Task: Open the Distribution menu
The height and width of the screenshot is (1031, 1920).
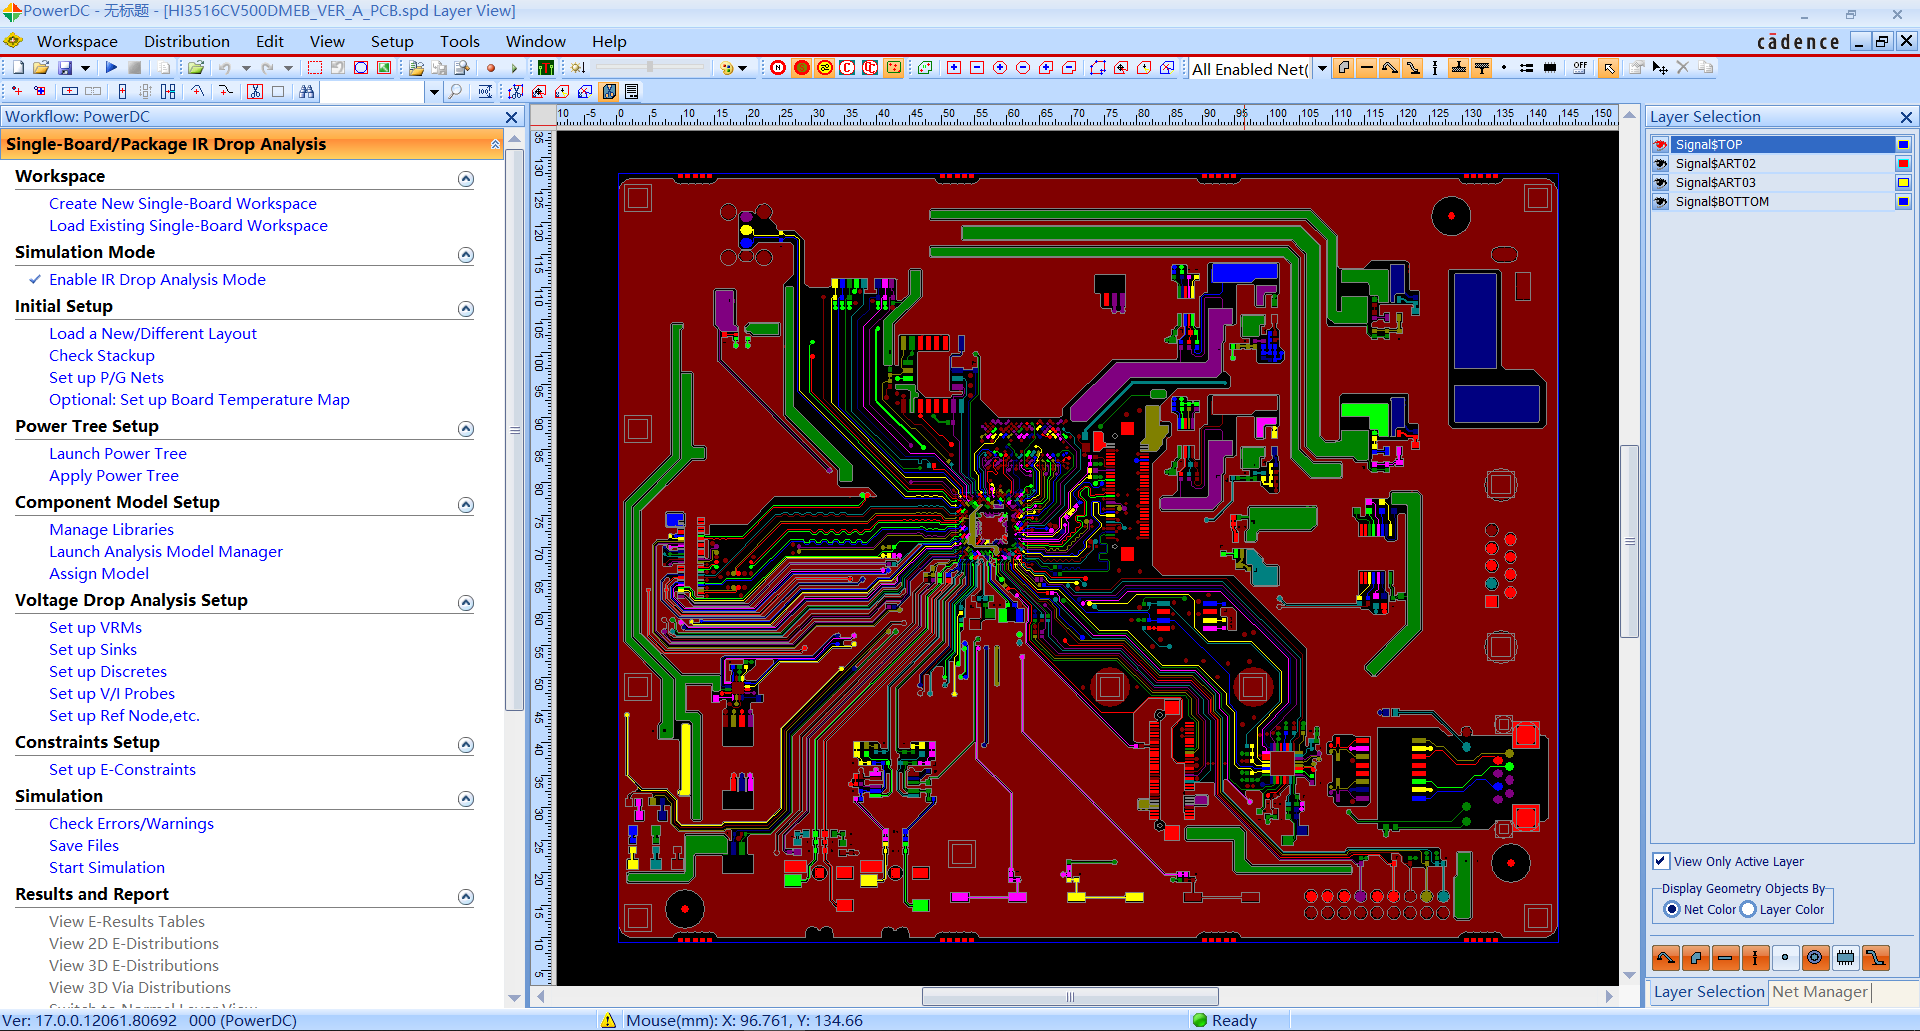Action: click(x=187, y=41)
